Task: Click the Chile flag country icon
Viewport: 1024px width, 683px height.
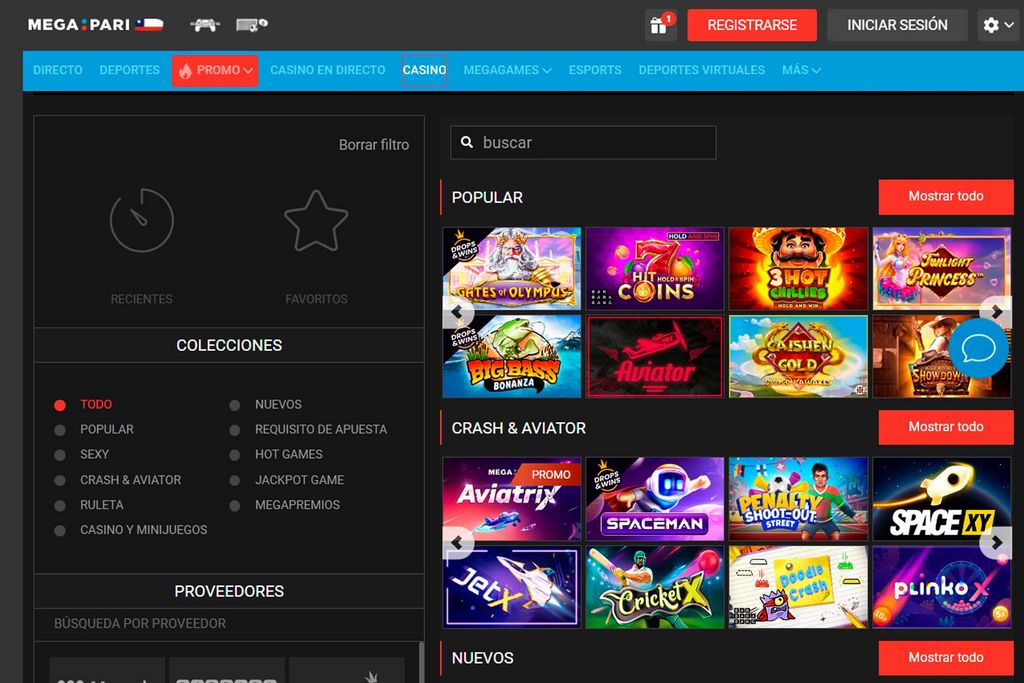Action: pos(149,25)
